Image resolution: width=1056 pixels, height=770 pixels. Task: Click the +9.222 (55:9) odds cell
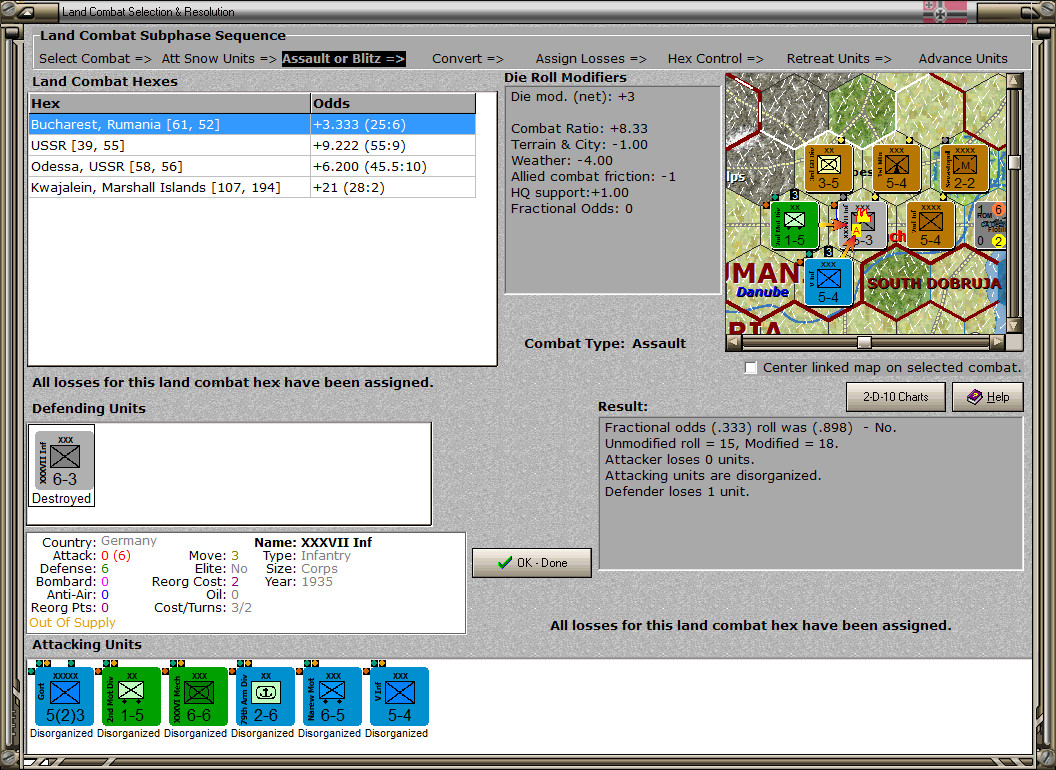click(x=393, y=146)
